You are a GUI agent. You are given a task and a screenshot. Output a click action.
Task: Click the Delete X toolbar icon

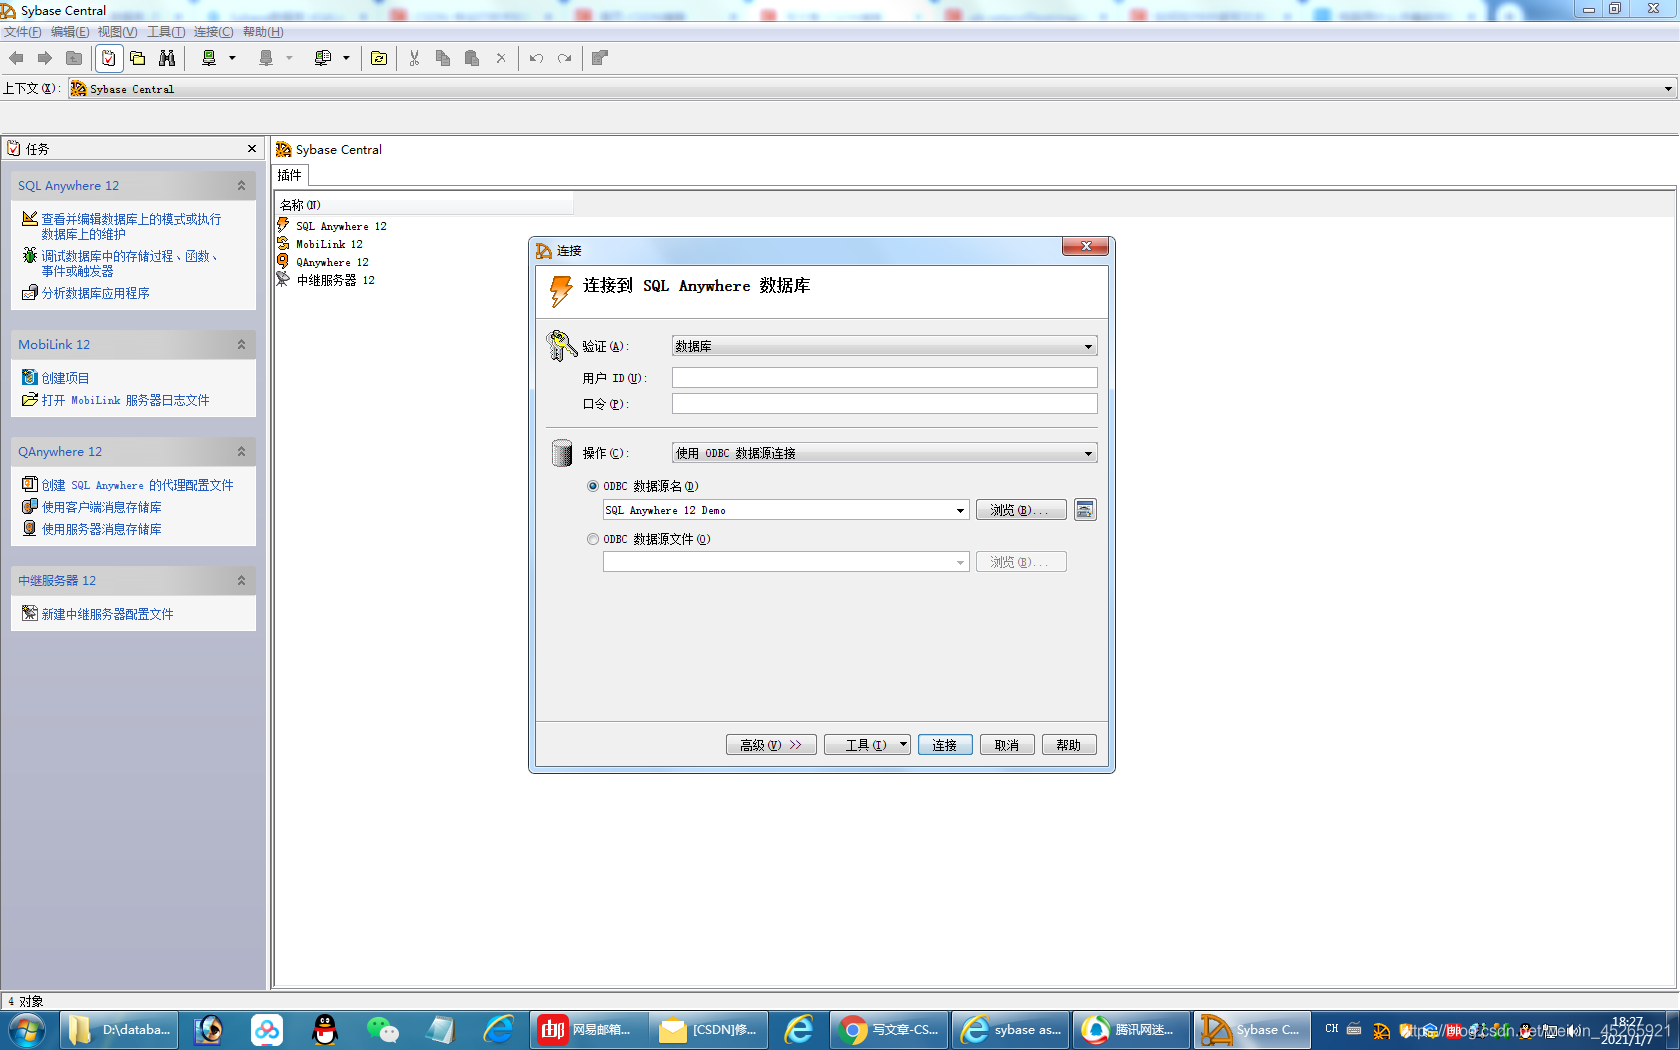tap(501, 58)
